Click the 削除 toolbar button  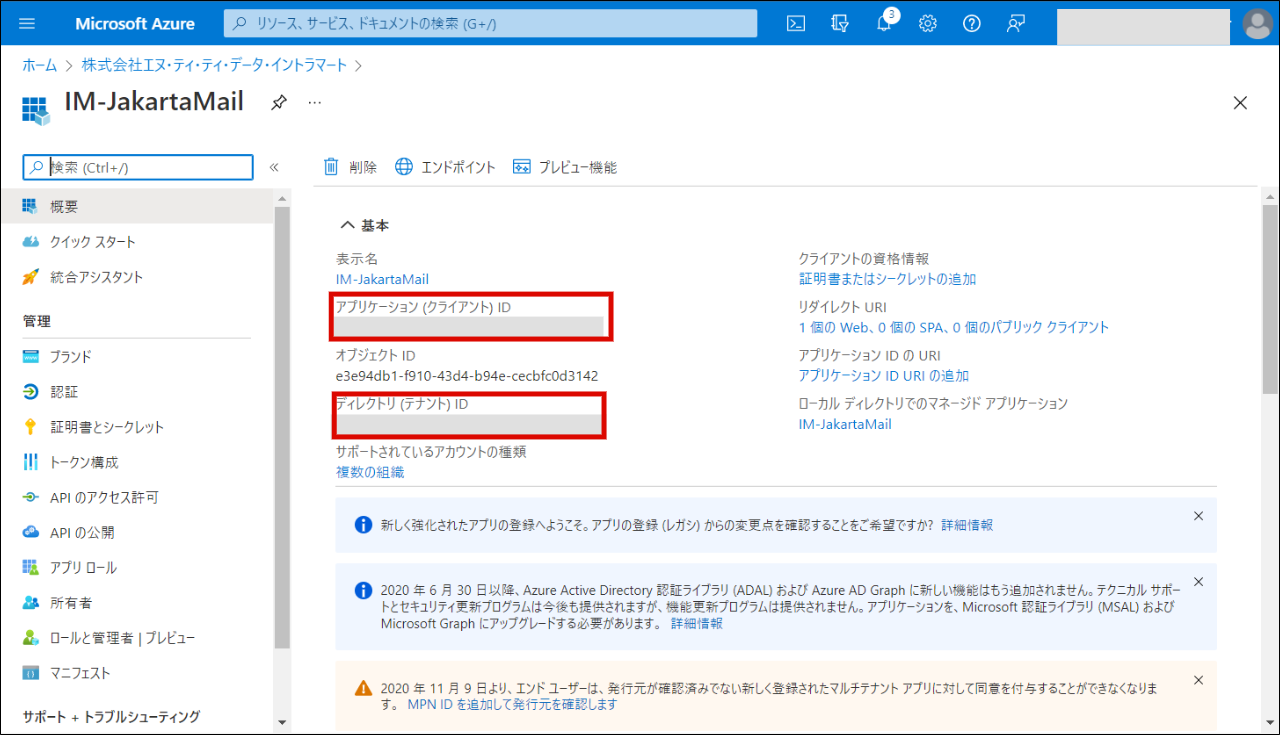click(350, 167)
